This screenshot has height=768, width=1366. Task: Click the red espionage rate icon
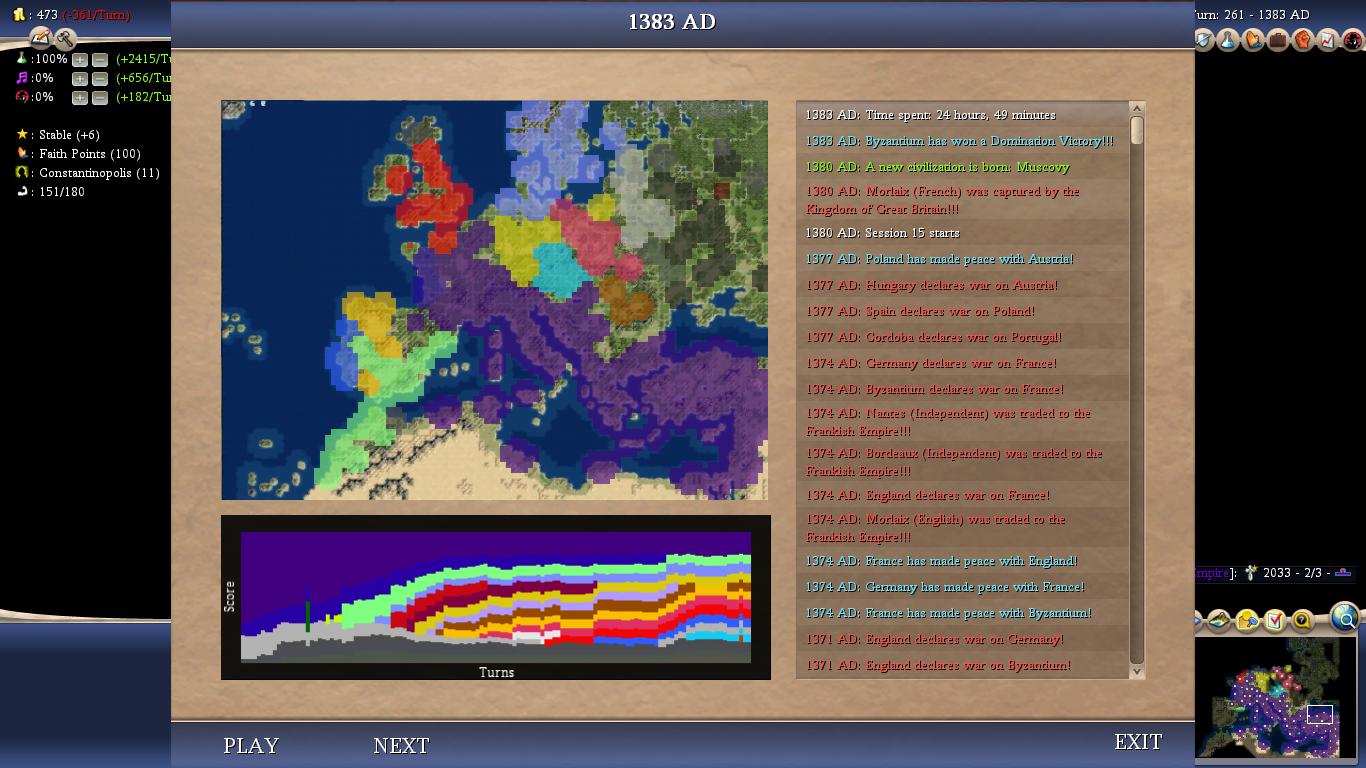[22, 97]
